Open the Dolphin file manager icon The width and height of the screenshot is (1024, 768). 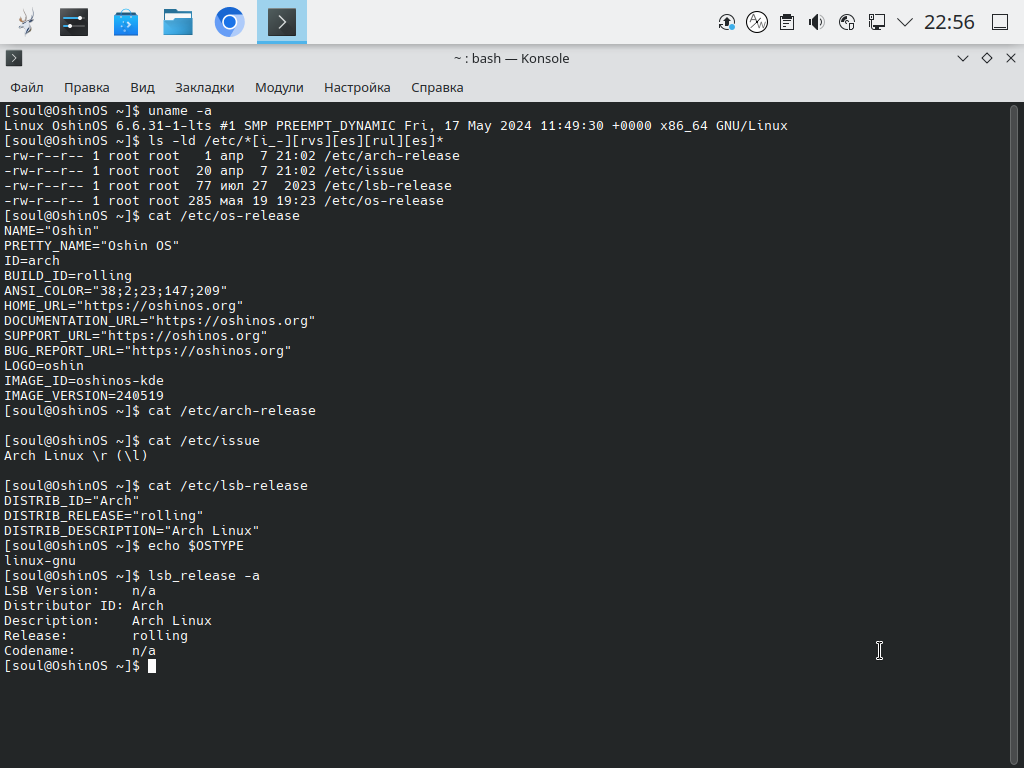pyautogui.click(x=178, y=22)
